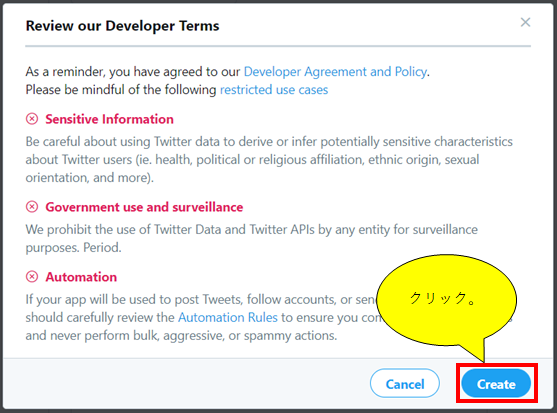Screen dimensions: 557x413
Task: Click the 'Please be mindful of the following' text
Action: pyautogui.click(x=121, y=90)
